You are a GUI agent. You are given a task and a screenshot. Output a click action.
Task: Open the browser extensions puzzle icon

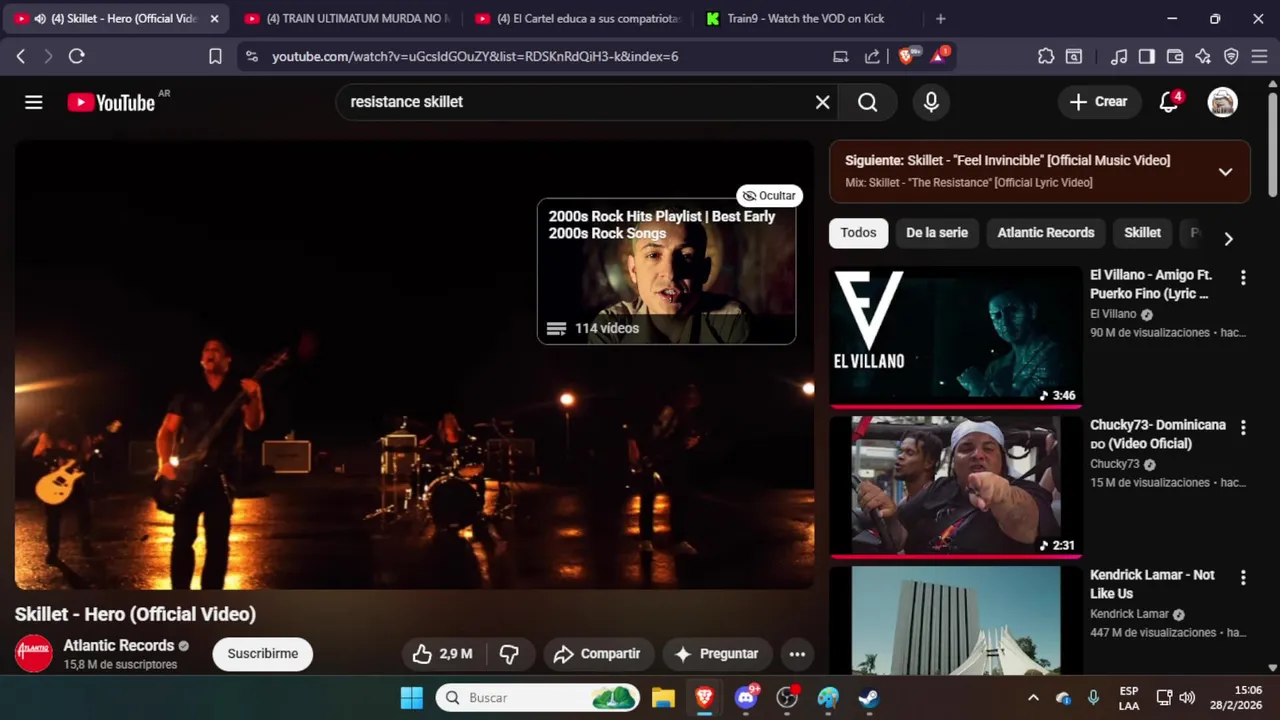[1046, 57]
